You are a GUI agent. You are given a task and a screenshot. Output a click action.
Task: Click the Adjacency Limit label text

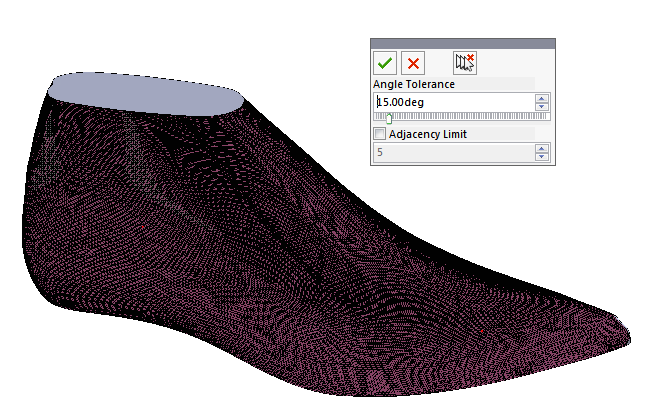coord(427,133)
